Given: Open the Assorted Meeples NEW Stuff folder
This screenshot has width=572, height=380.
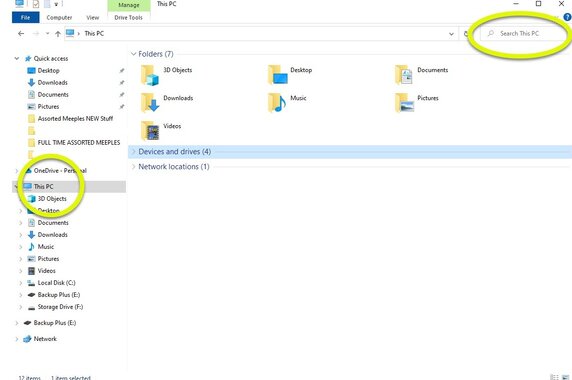Looking at the screenshot, I should [x=75, y=119].
